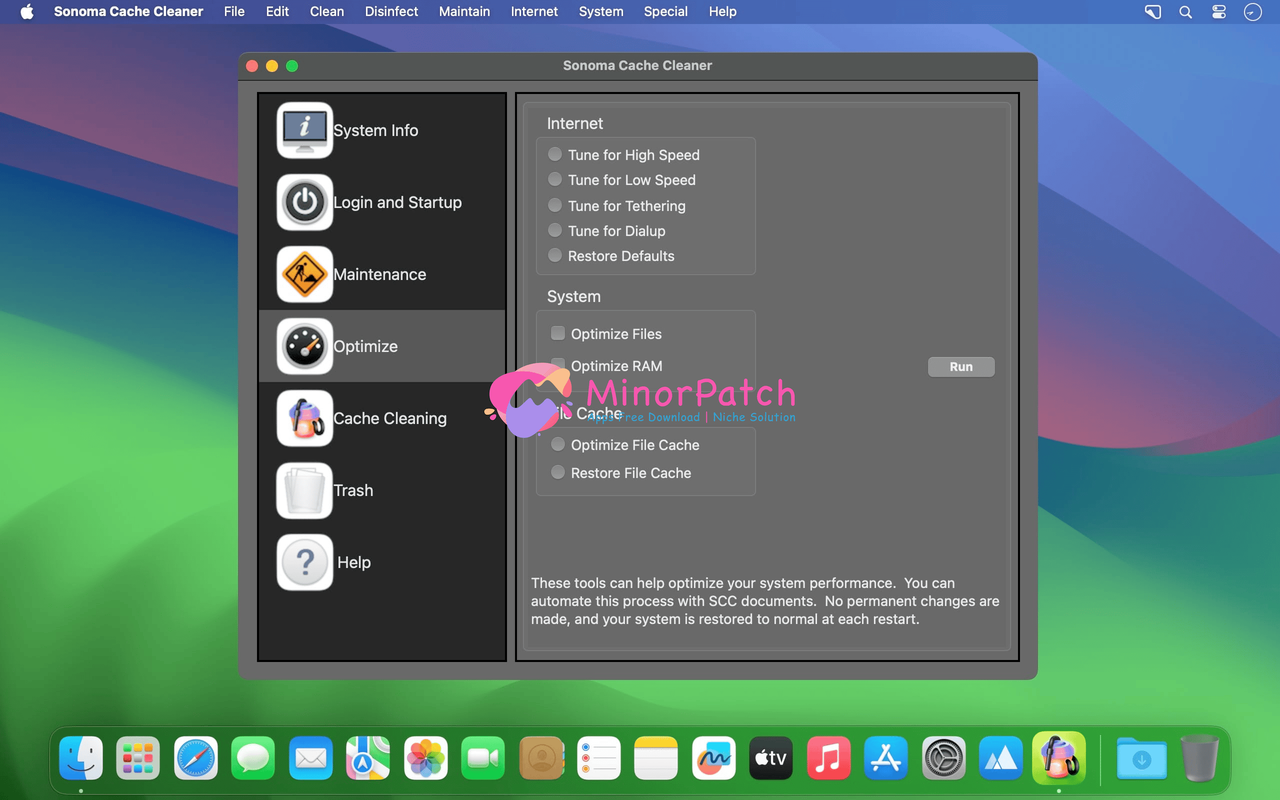The image size is (1280, 800).
Task: Select Tune for Dialup option
Action: point(555,230)
